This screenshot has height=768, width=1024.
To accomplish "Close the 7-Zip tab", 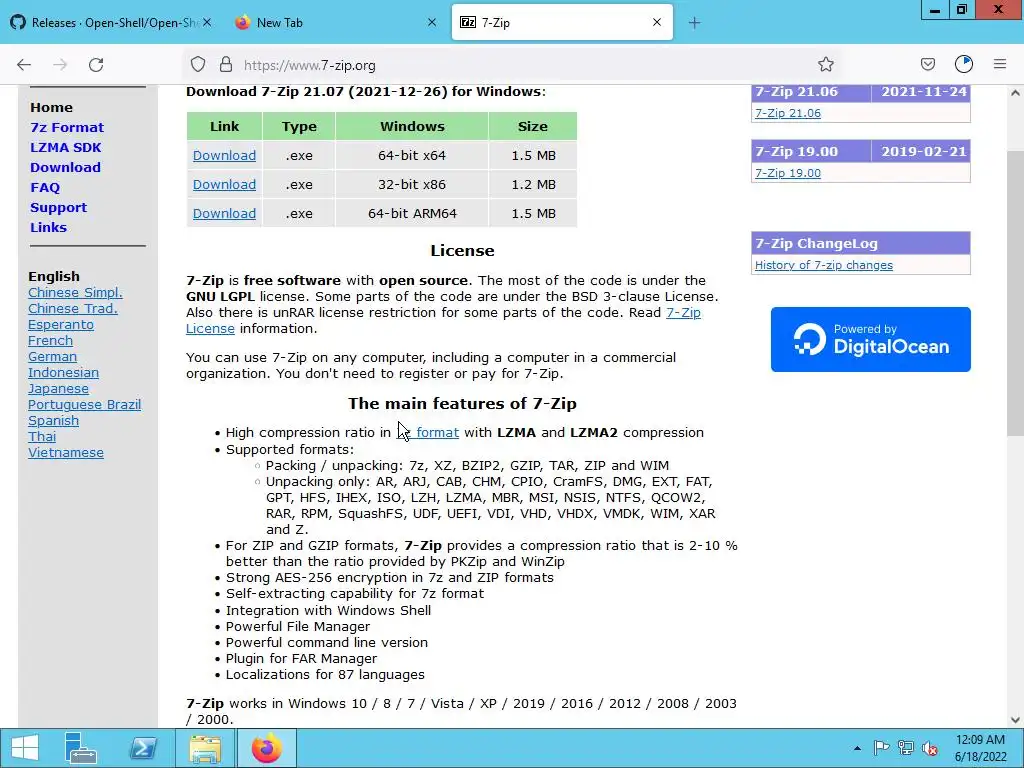I will 657,22.
